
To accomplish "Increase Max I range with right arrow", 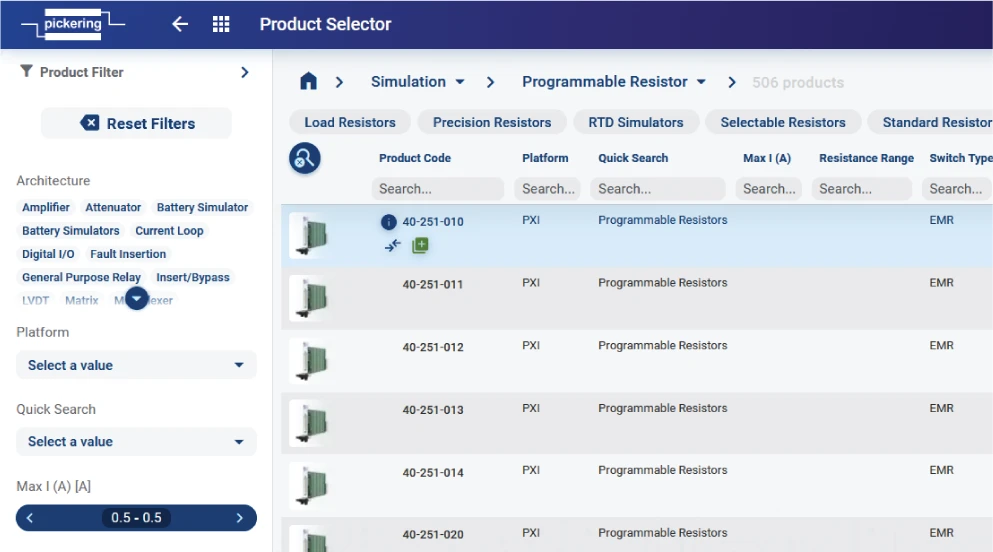I will (x=239, y=518).
